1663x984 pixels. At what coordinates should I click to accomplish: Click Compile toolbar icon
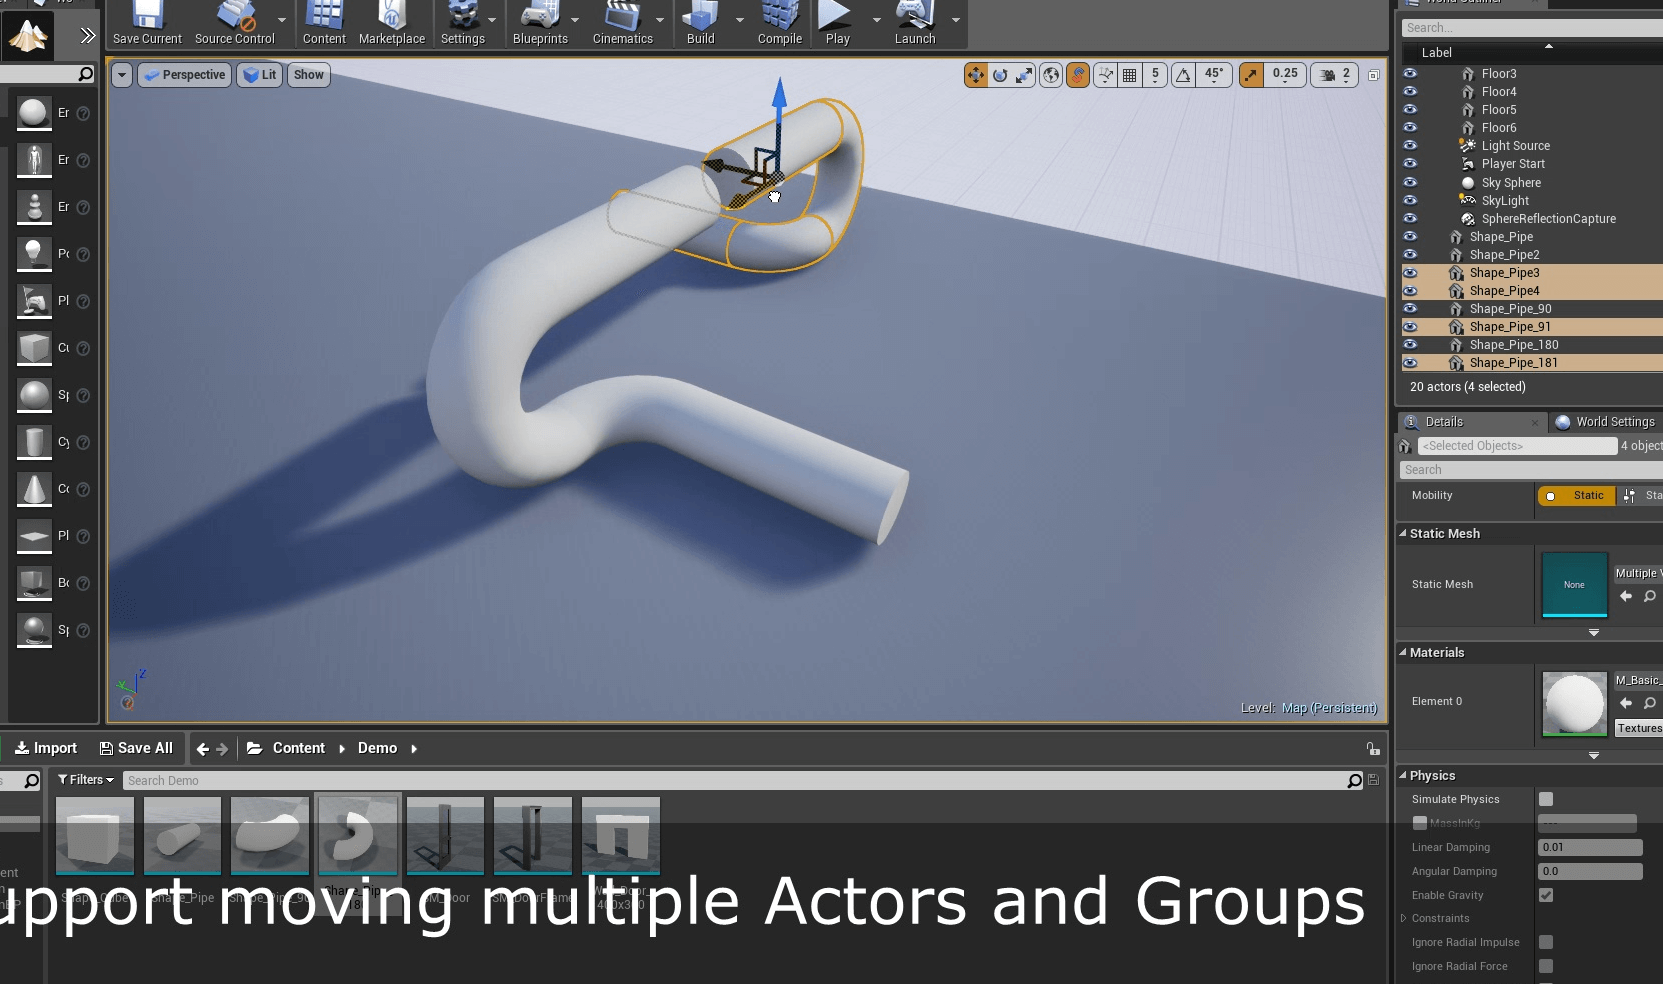point(780,24)
